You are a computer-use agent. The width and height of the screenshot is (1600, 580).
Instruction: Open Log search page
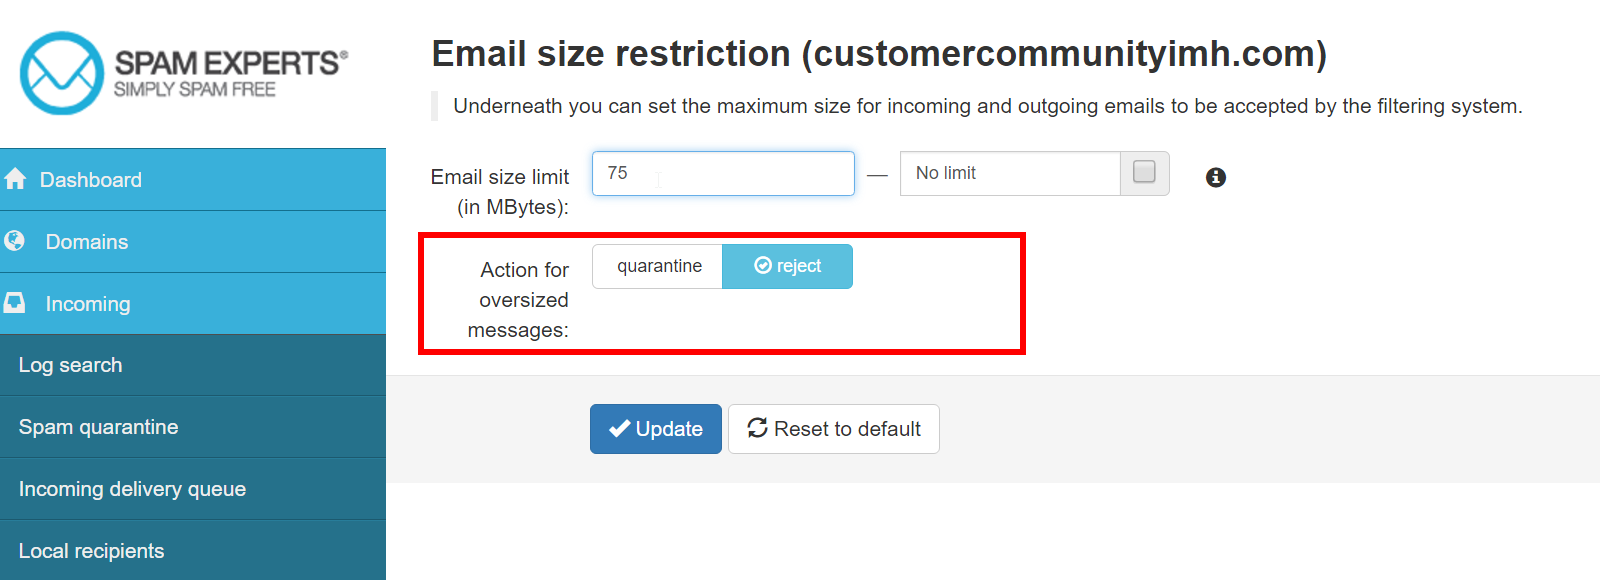pos(71,365)
